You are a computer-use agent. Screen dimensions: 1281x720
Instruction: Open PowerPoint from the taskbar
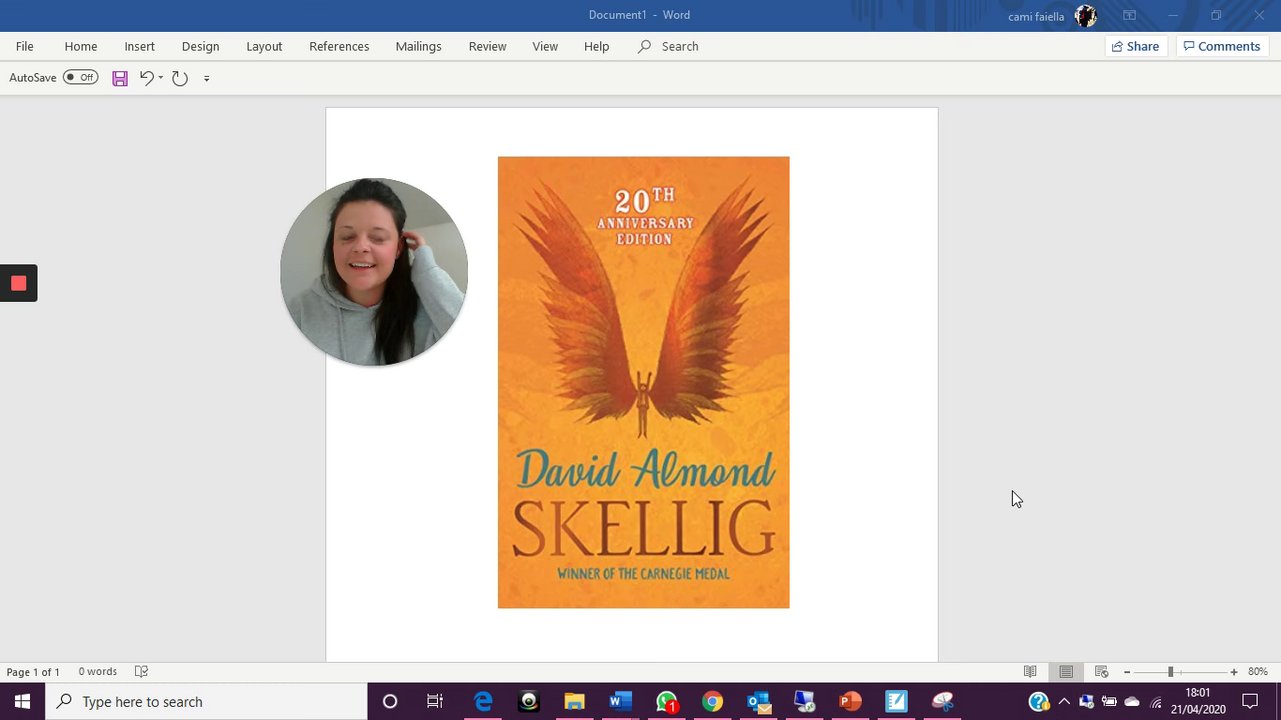point(850,702)
